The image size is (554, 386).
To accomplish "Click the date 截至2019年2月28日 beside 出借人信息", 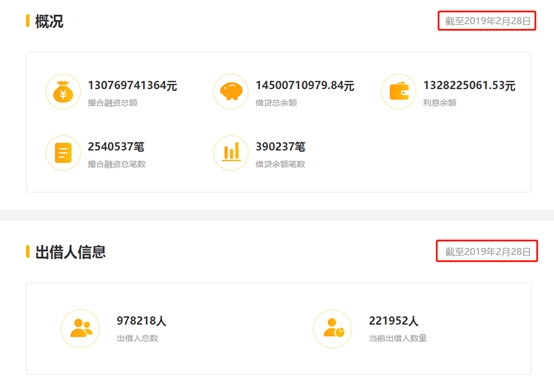I will (488, 251).
